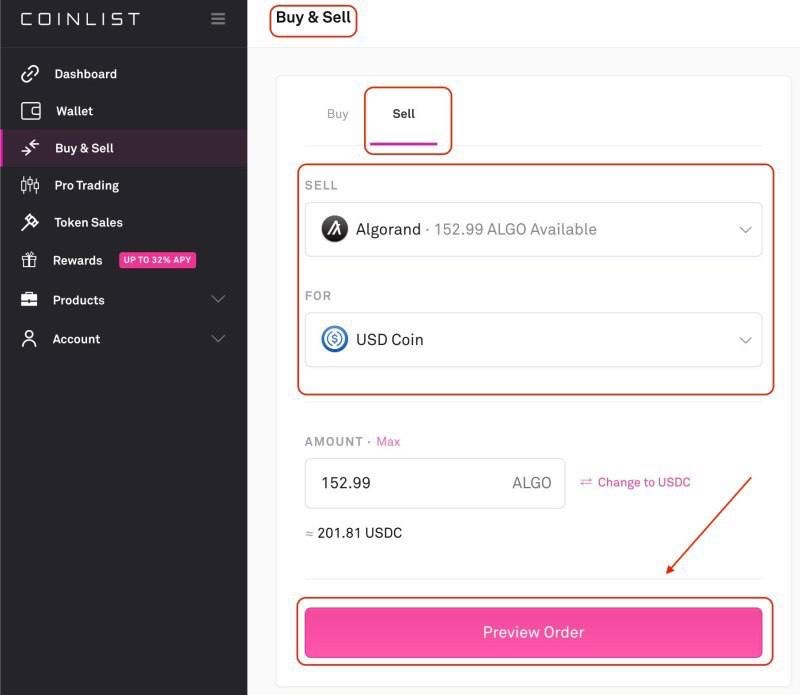Click the Pro Trading candlestick icon

tap(30, 185)
